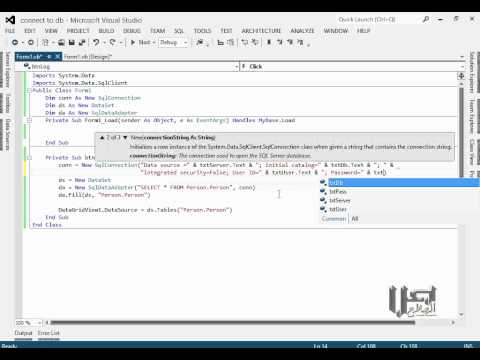The width and height of the screenshot is (480, 360).
Task: Open the DEBUG menu
Action: tap(132, 31)
